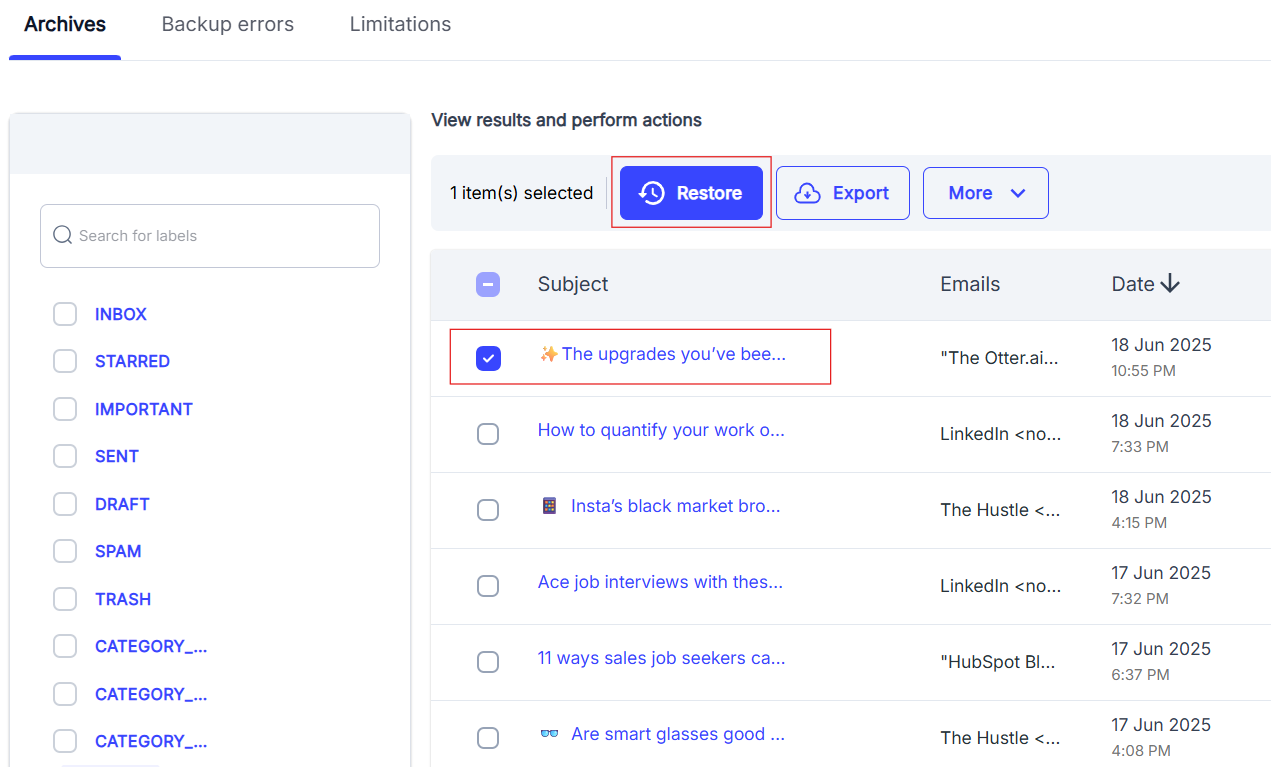
Task: Click the SENT label text
Action: pos(117,456)
